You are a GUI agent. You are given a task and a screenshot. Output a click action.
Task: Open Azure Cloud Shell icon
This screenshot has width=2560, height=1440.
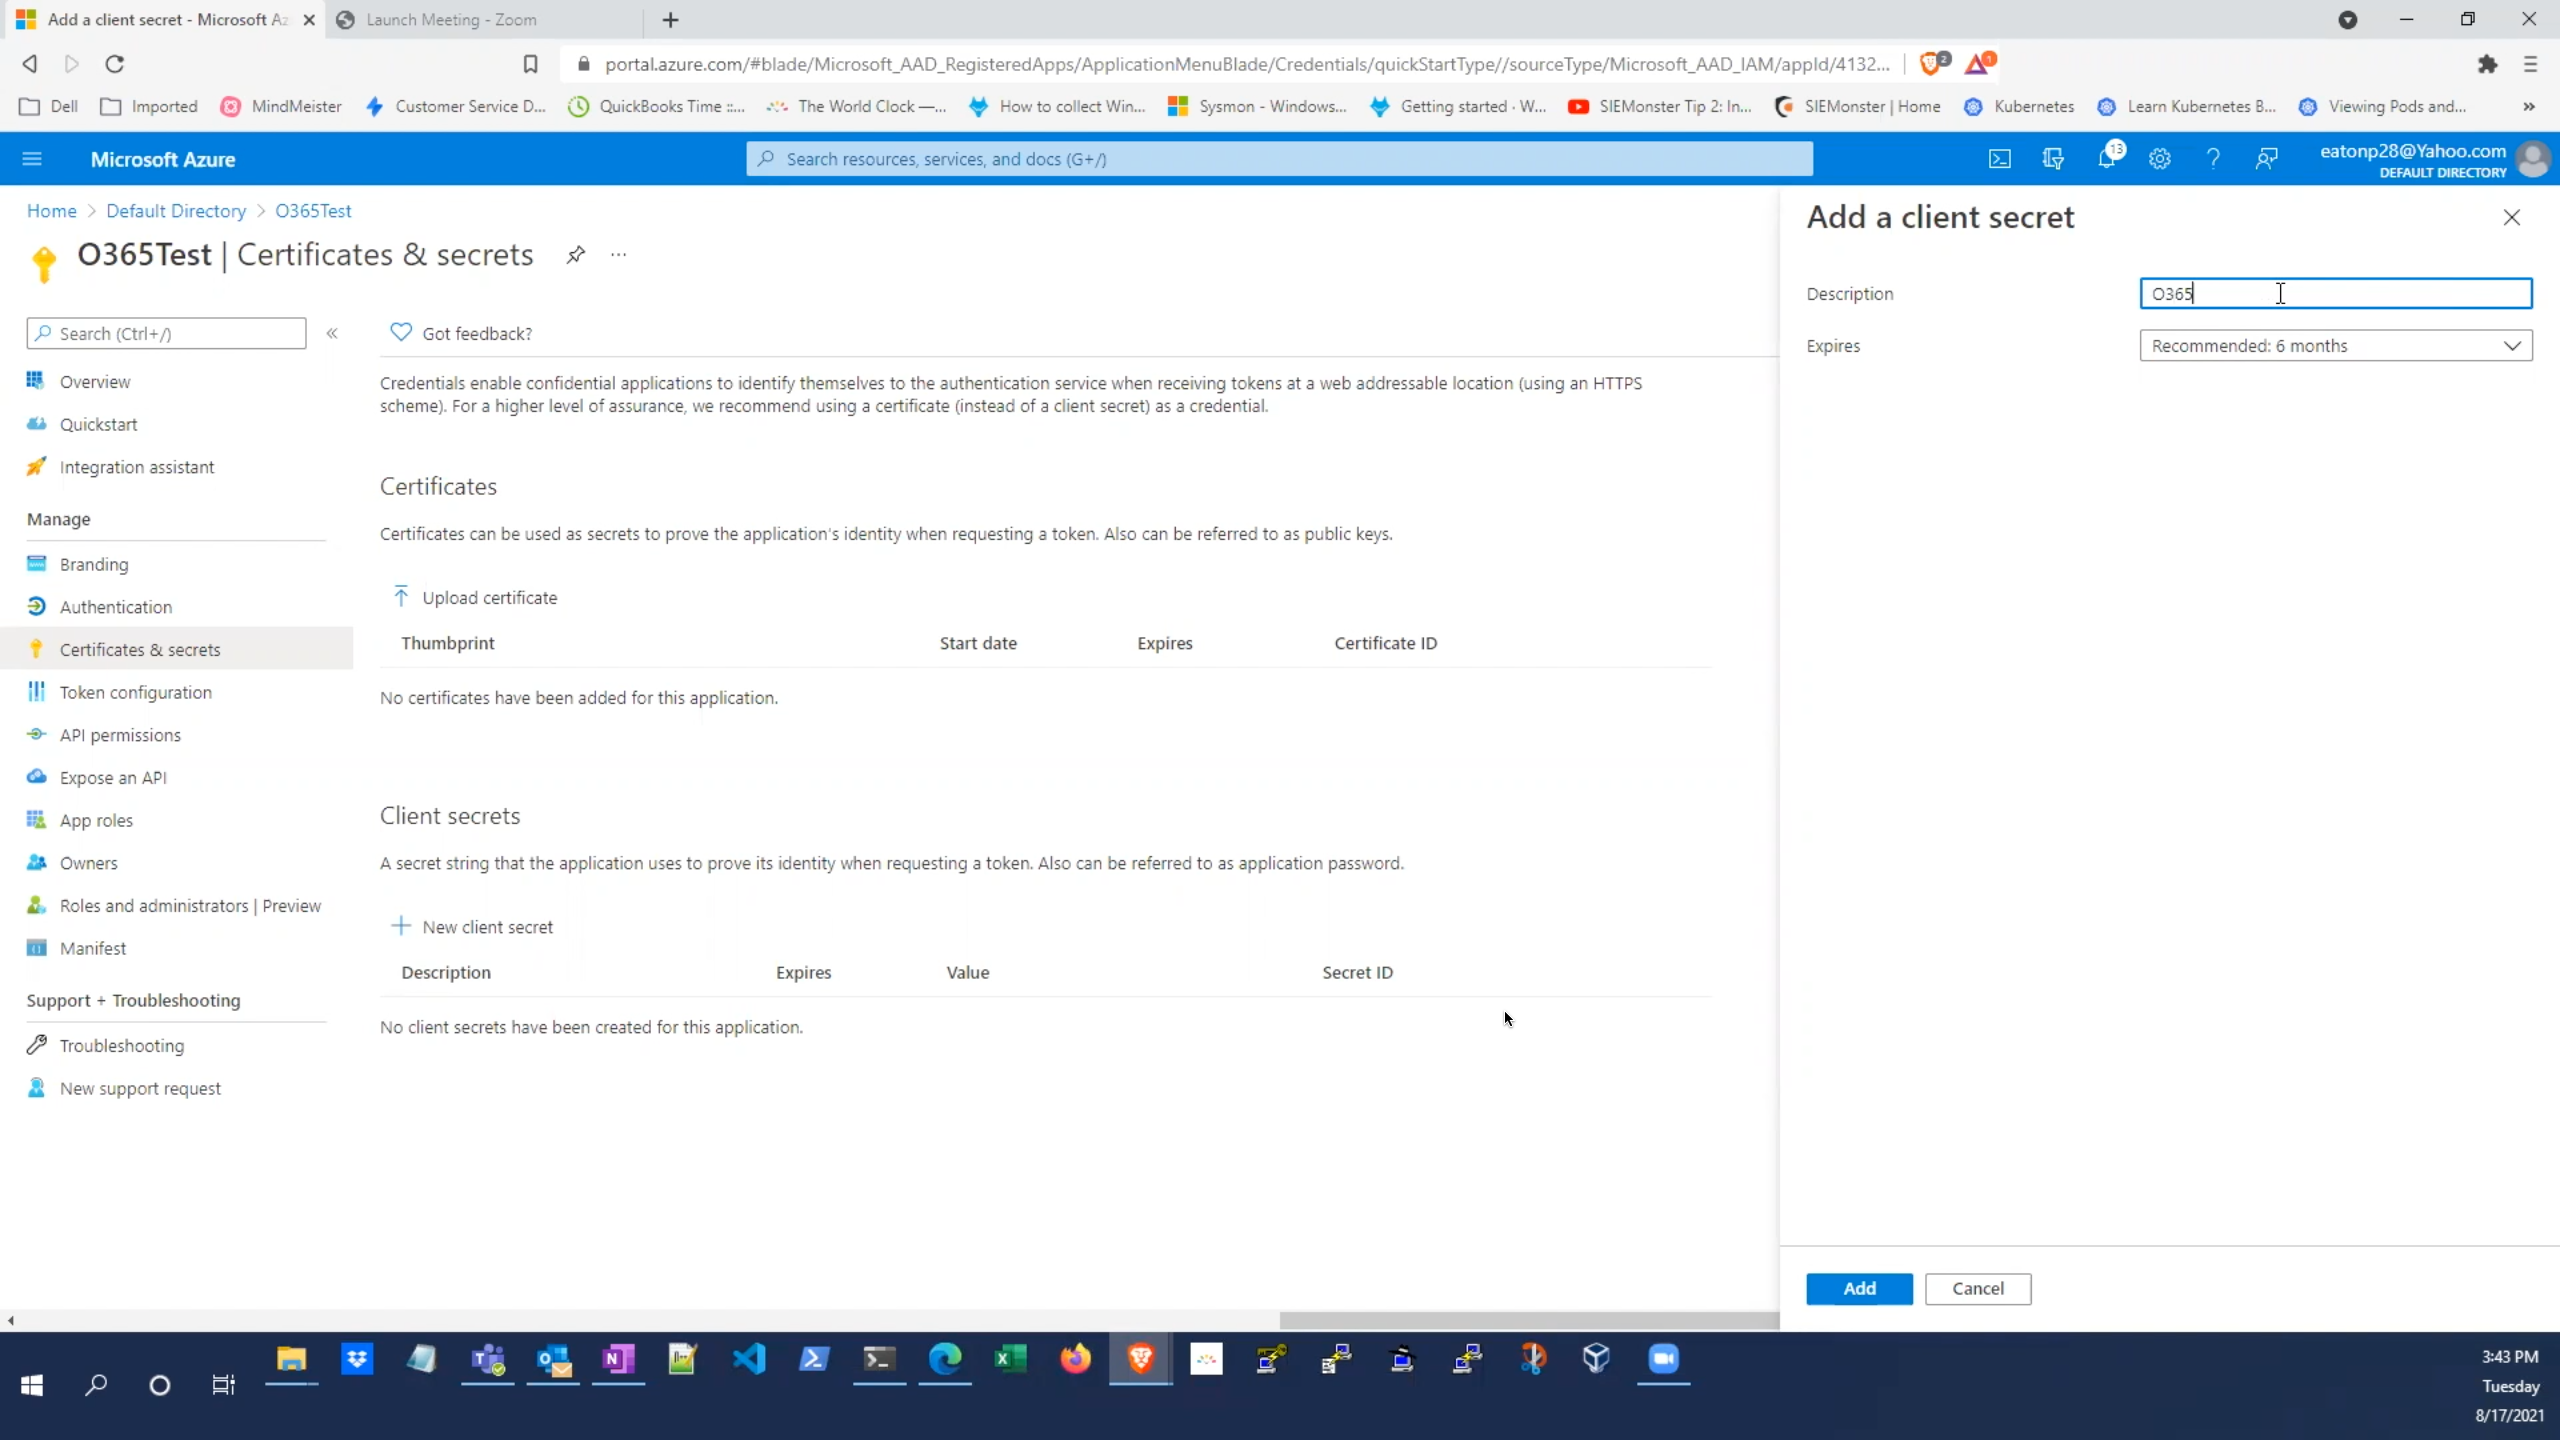tap(1999, 159)
